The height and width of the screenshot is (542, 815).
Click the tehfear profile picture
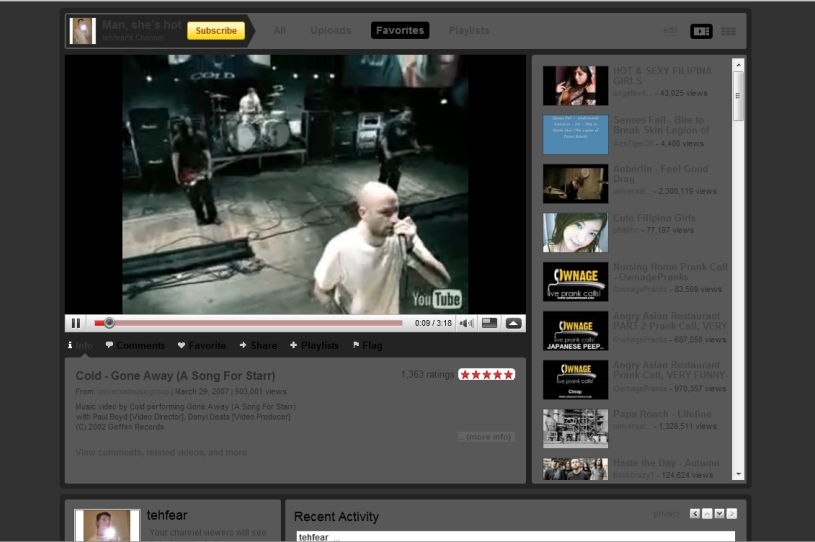point(108,525)
